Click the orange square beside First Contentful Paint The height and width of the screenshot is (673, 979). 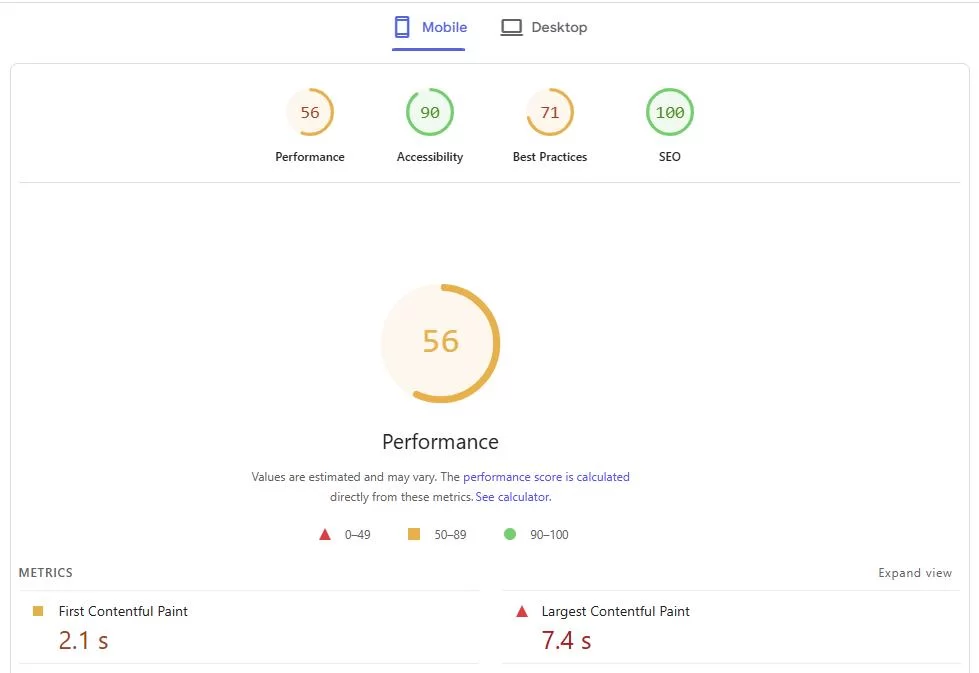pos(38,610)
